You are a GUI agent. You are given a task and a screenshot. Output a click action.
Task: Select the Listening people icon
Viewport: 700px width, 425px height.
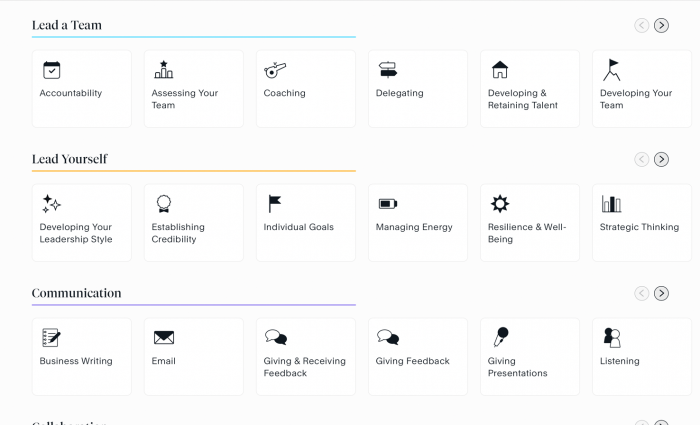(611, 338)
